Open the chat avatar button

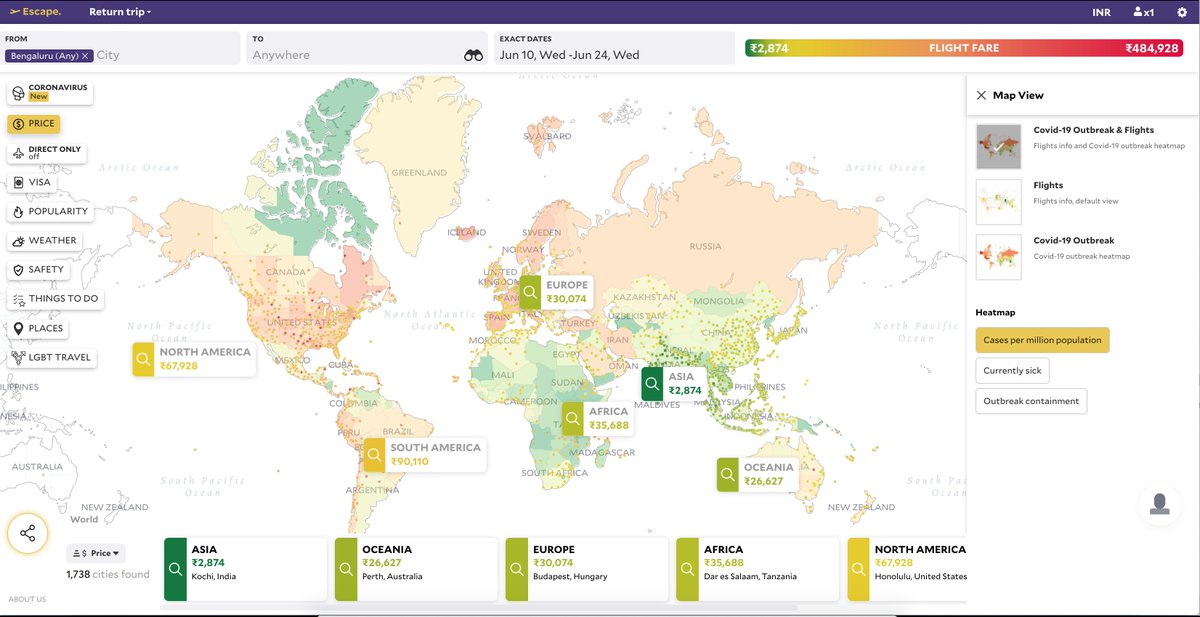[1160, 503]
